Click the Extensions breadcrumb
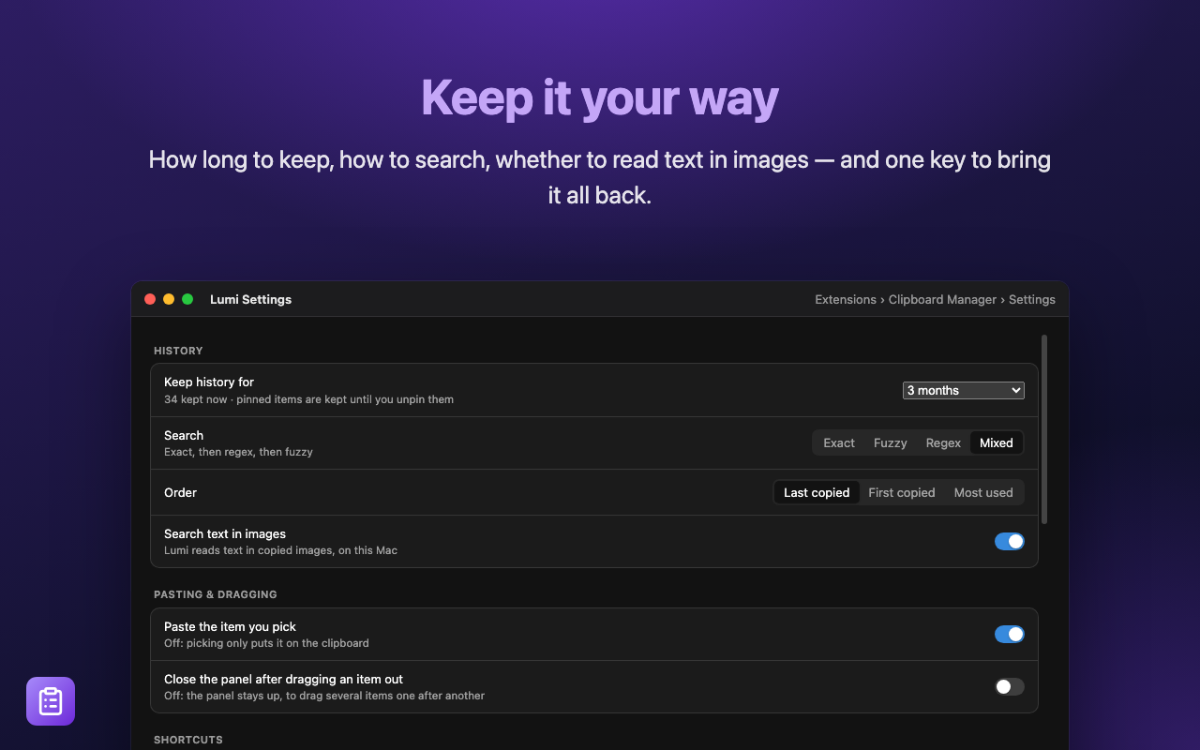The width and height of the screenshot is (1200, 750). tap(845, 300)
